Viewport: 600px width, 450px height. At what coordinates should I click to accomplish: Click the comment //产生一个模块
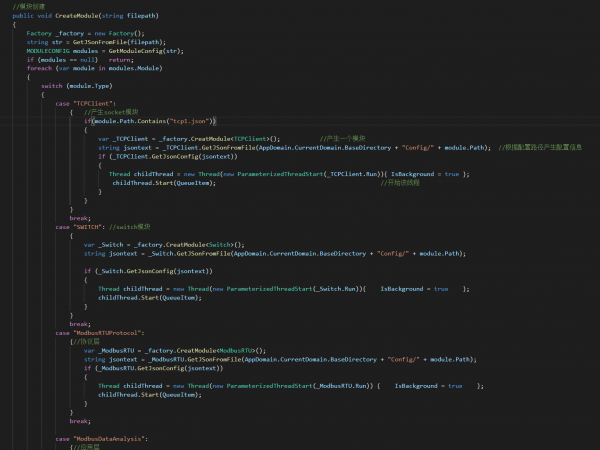pos(342,138)
